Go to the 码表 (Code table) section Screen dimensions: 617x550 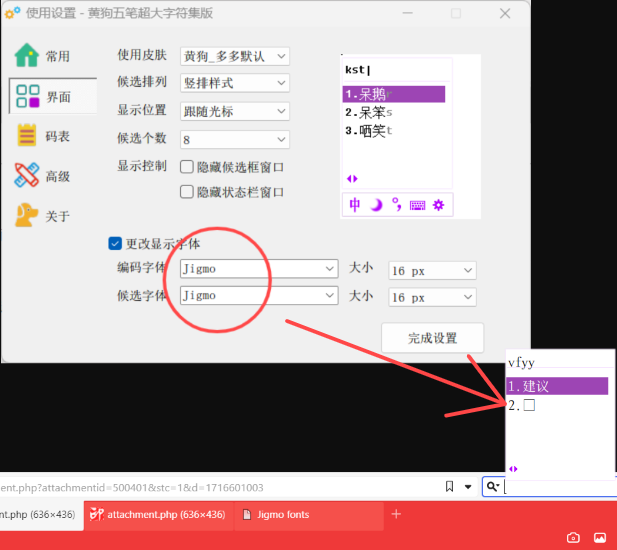[45, 136]
